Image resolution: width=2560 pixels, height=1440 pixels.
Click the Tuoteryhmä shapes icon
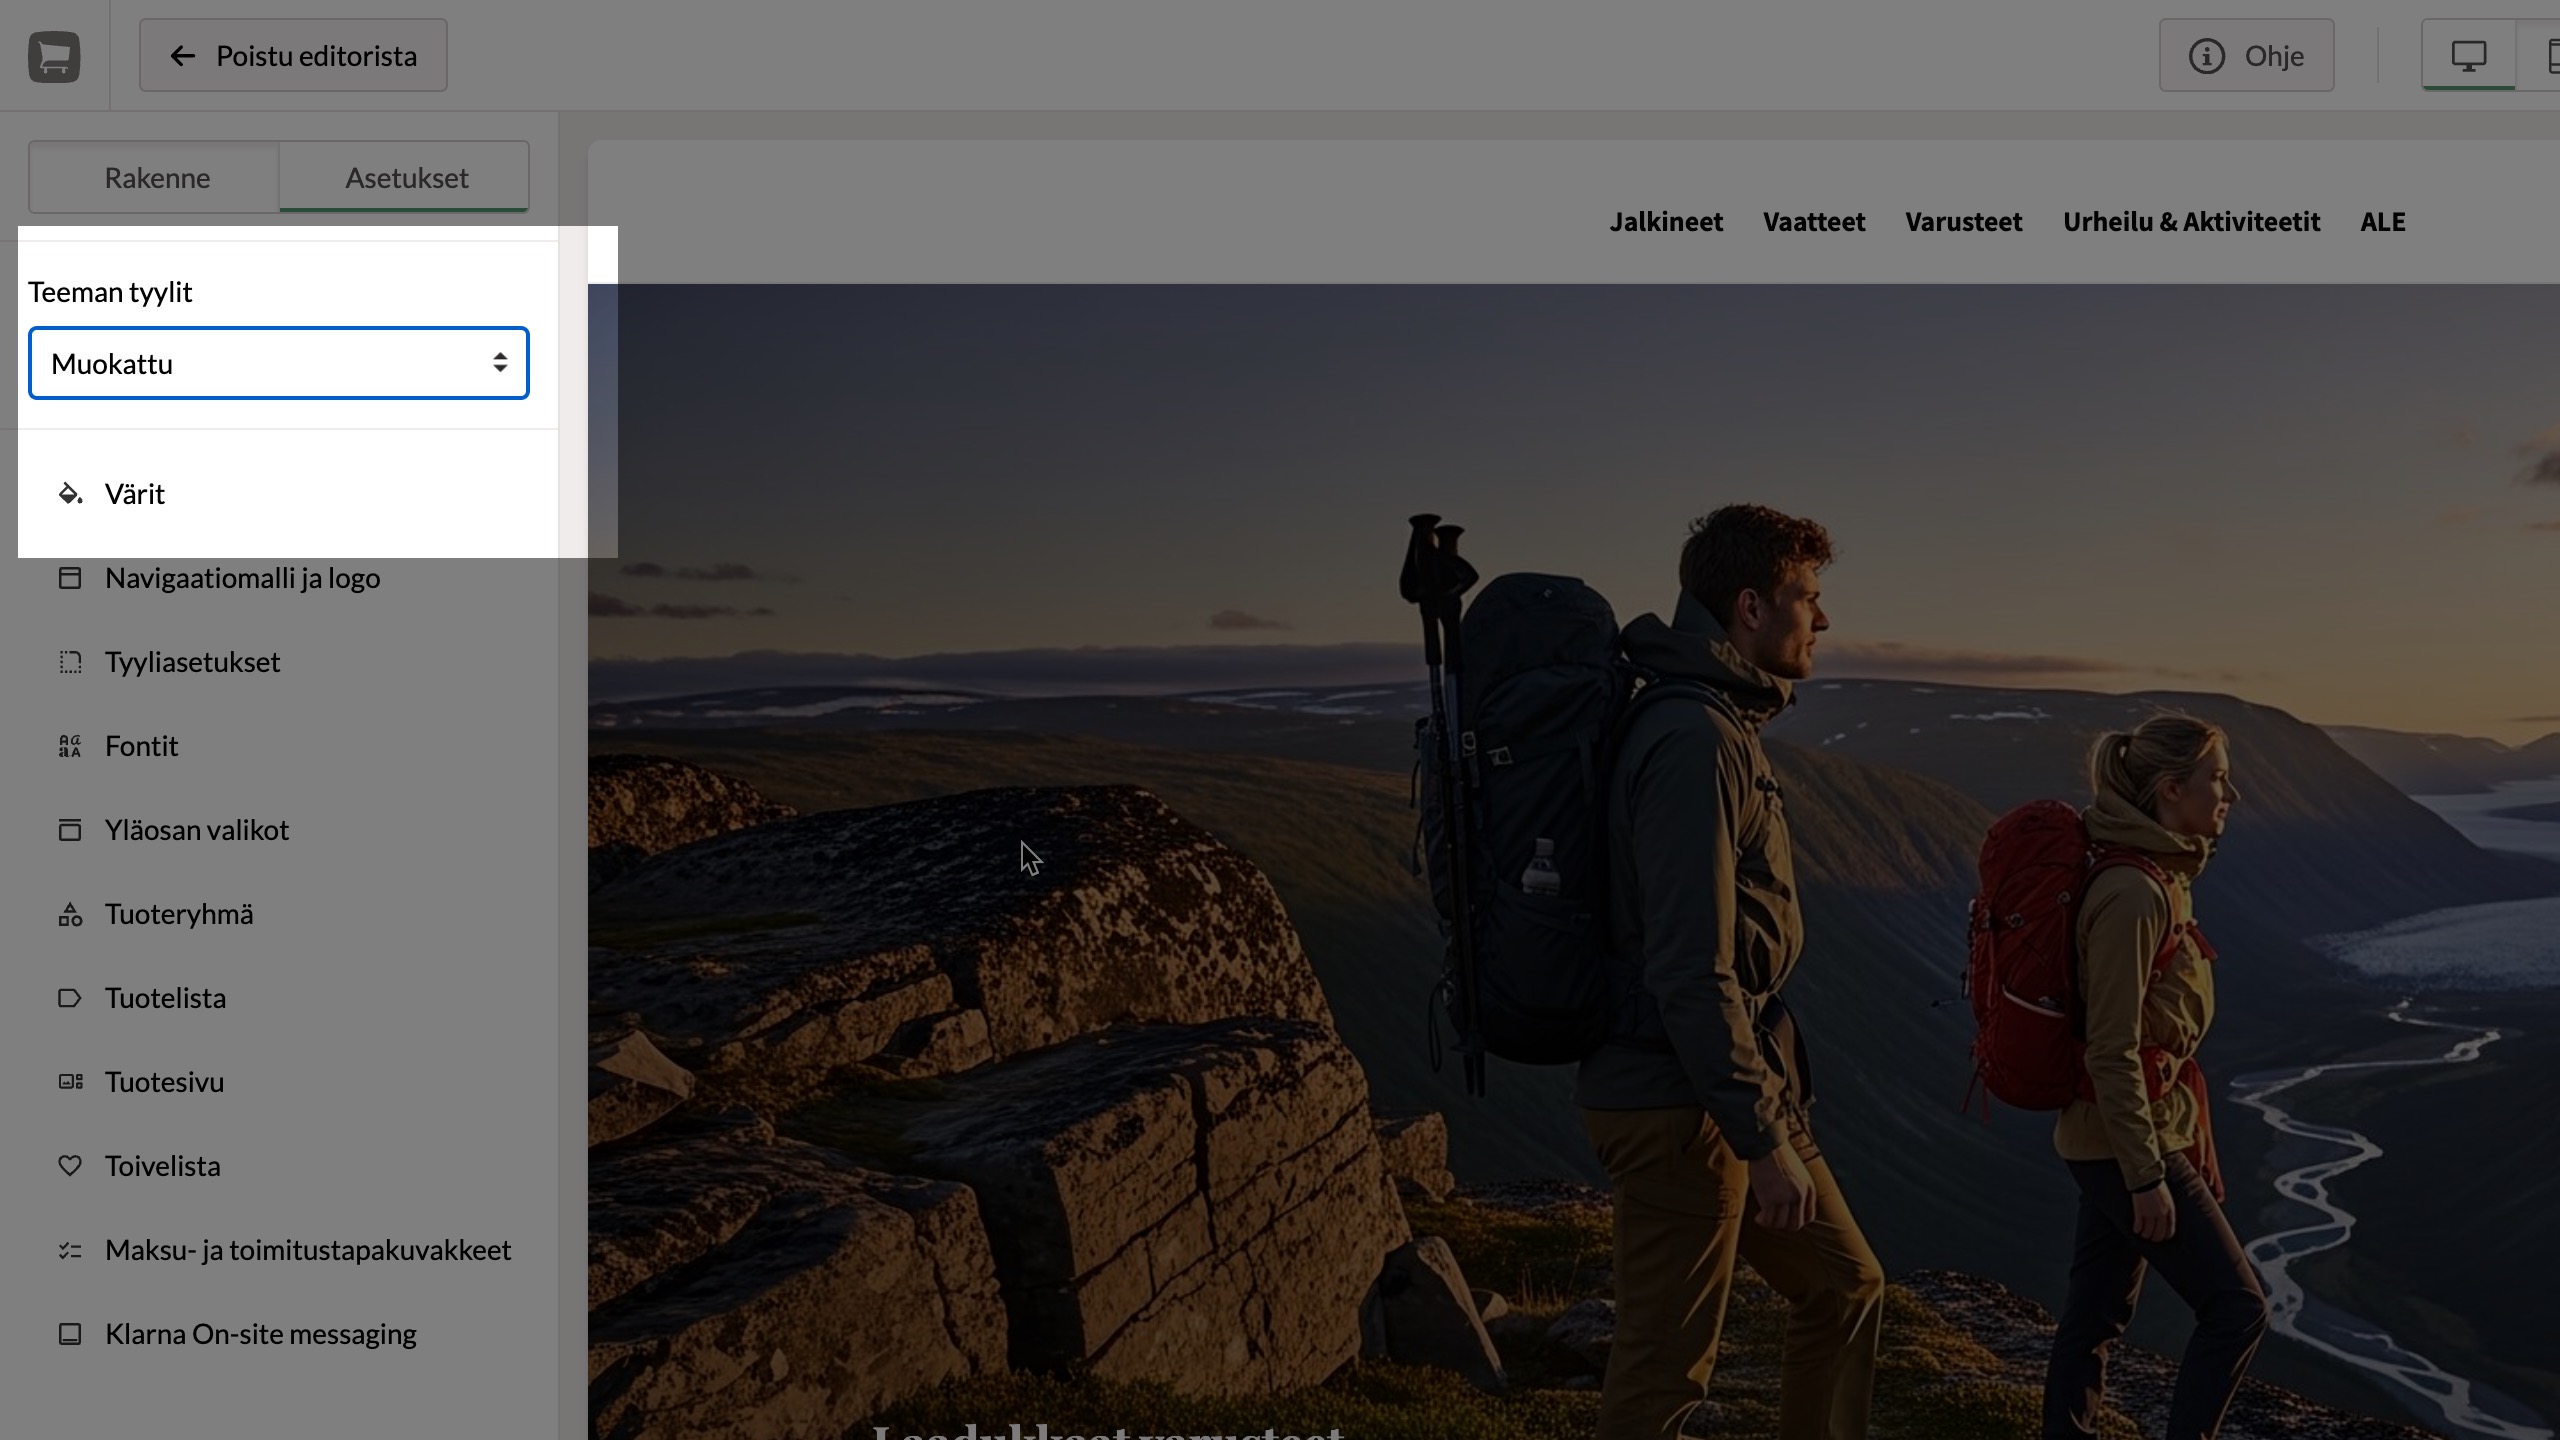pos(70,914)
